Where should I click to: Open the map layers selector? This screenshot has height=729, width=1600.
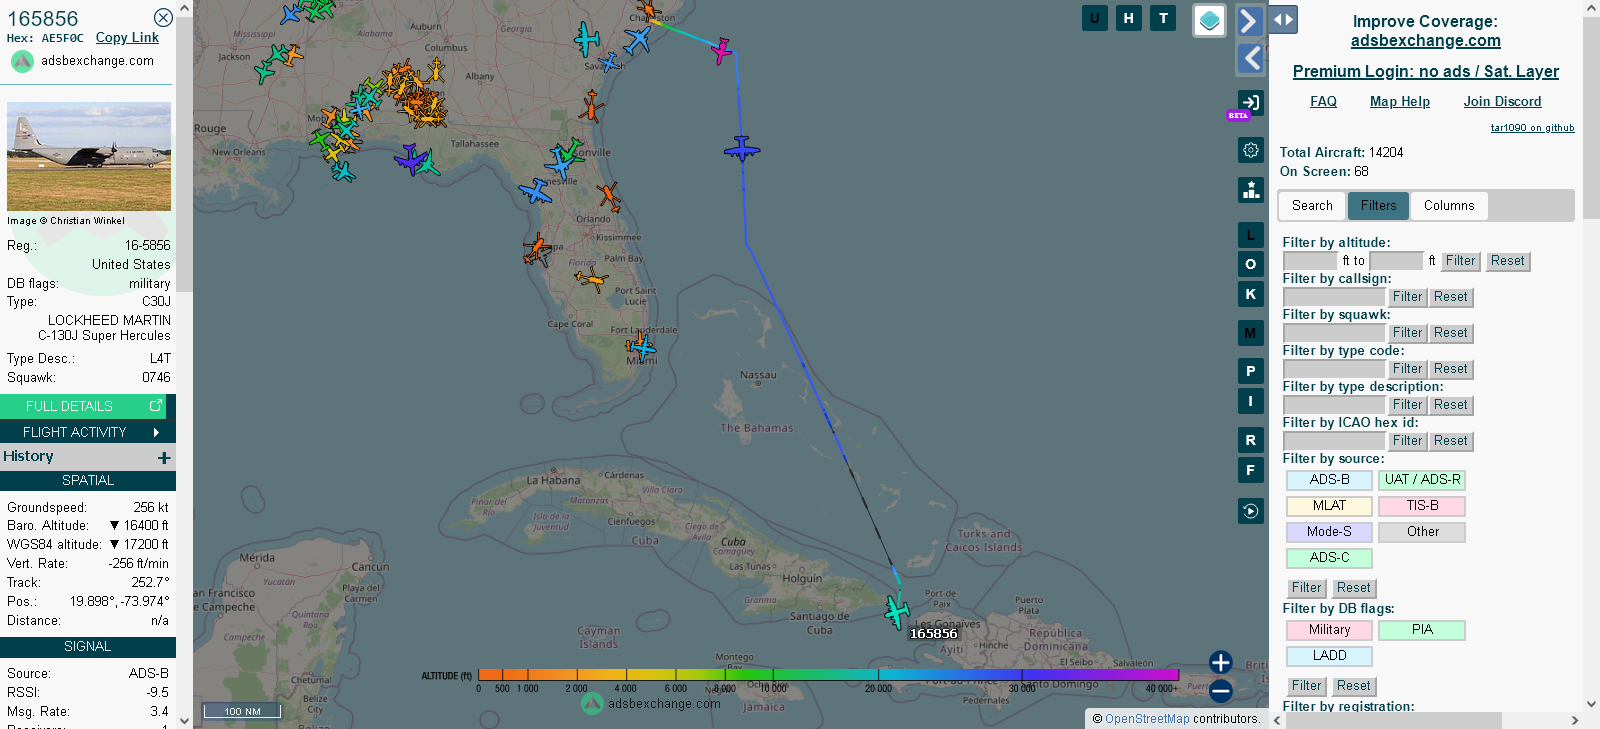point(1210,20)
